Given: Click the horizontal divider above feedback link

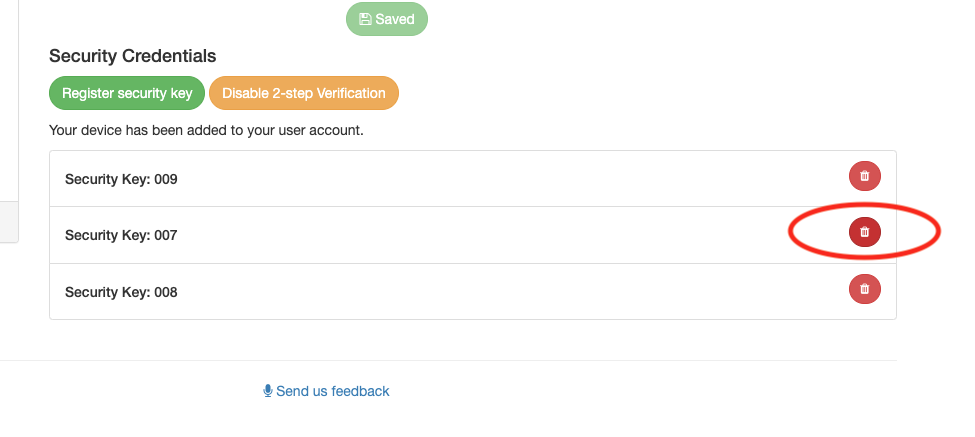Looking at the screenshot, I should (448, 360).
